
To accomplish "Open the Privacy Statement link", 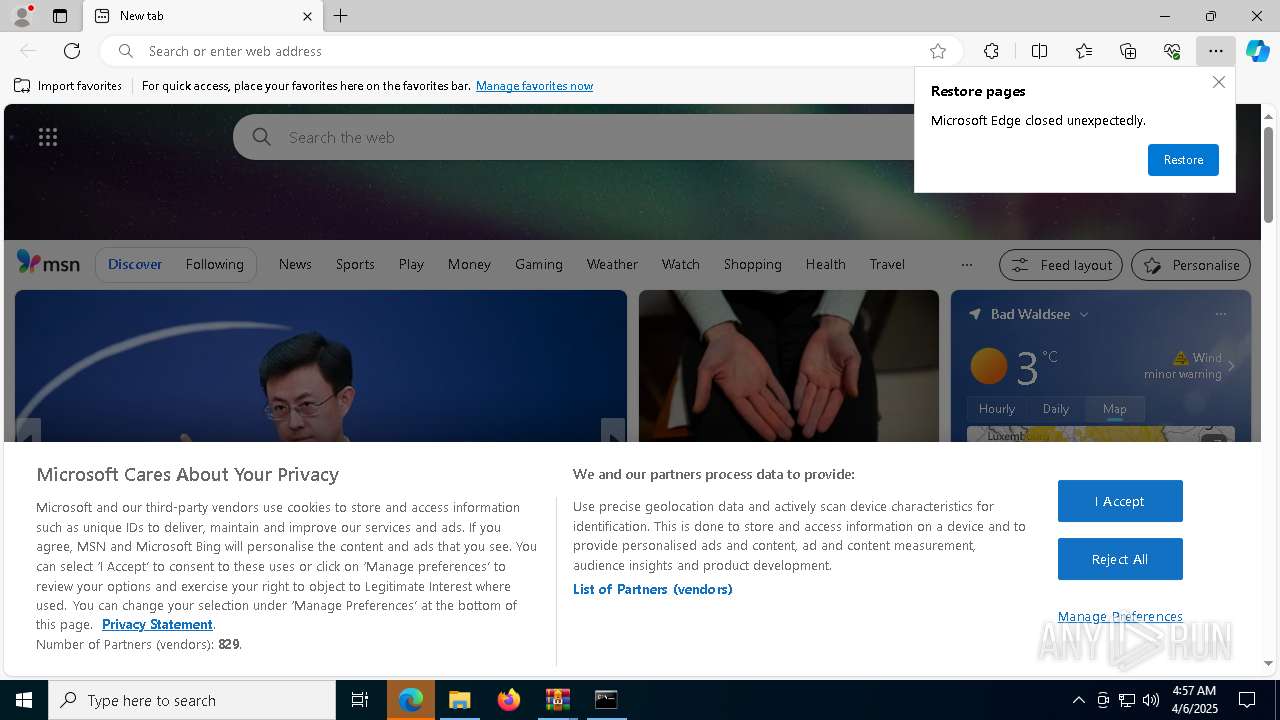I will 157,624.
